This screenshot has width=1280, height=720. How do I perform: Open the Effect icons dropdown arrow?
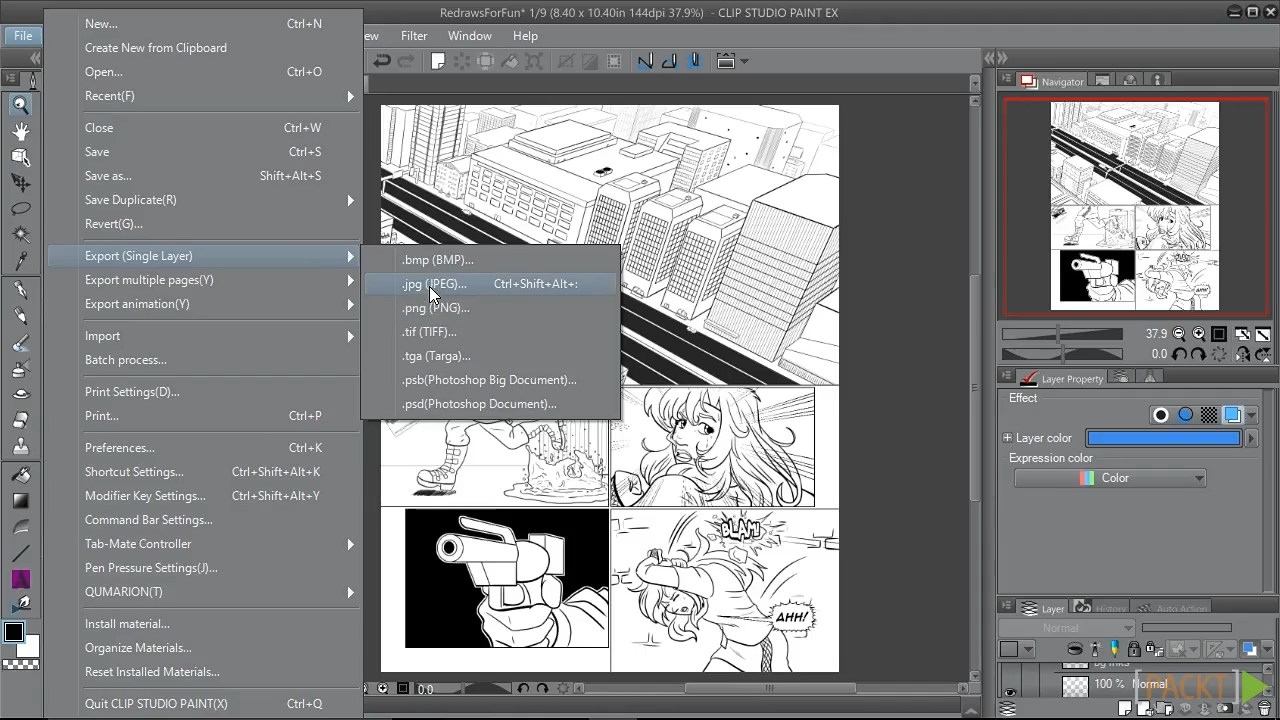(1251, 415)
